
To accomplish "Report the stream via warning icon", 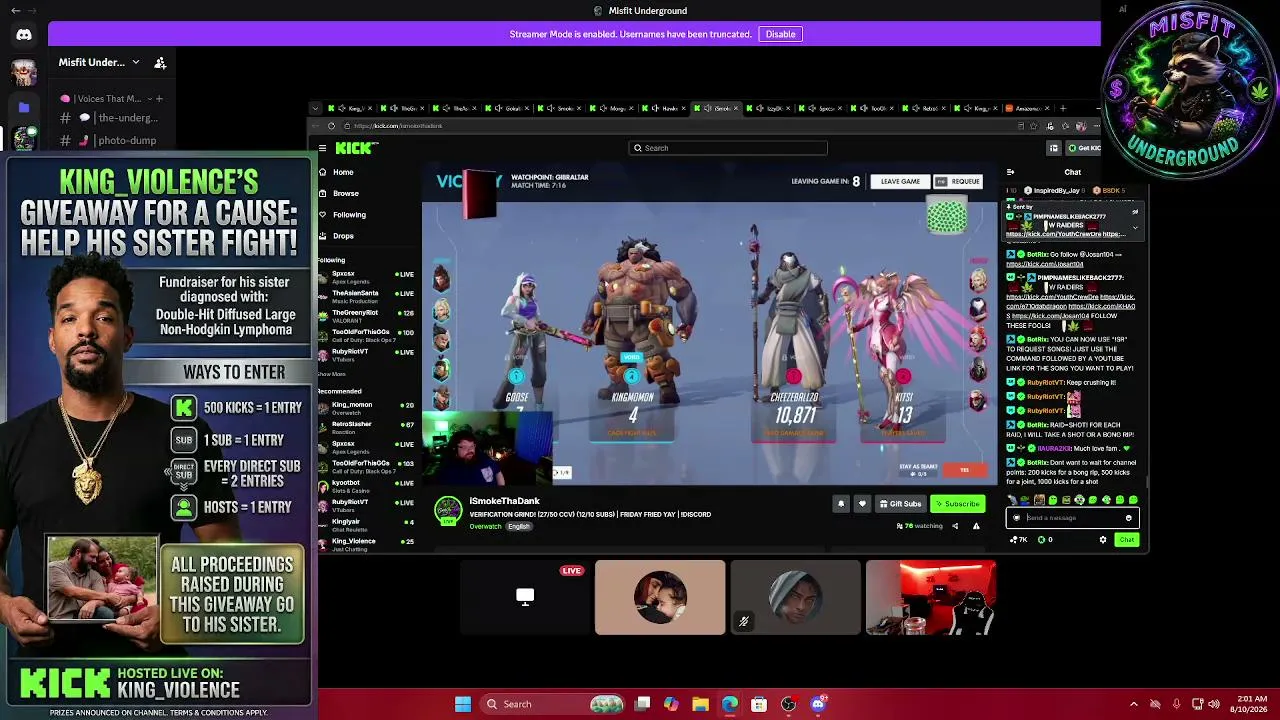I will pos(976,526).
